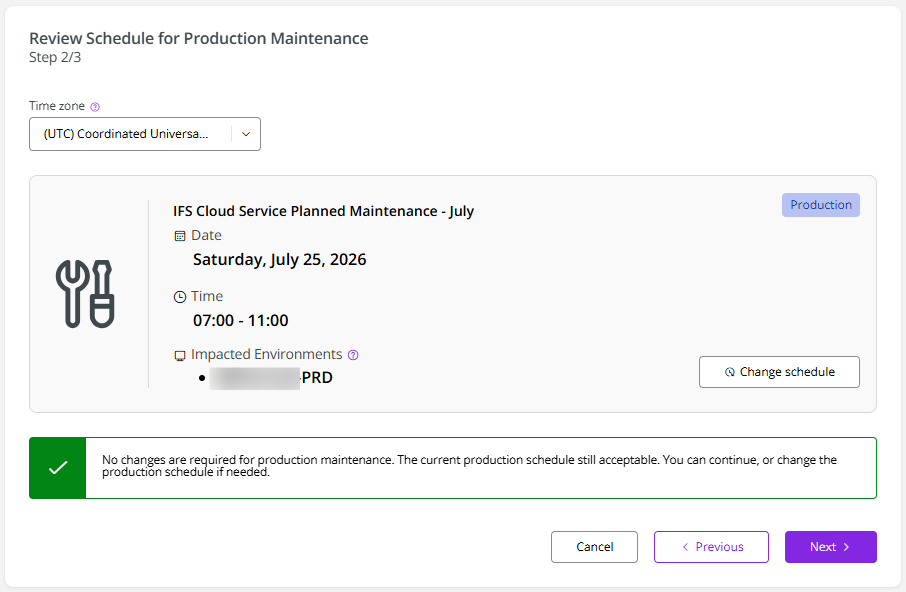Click the Impacted Environments help icon
The width and height of the screenshot is (906, 592).
(353, 355)
